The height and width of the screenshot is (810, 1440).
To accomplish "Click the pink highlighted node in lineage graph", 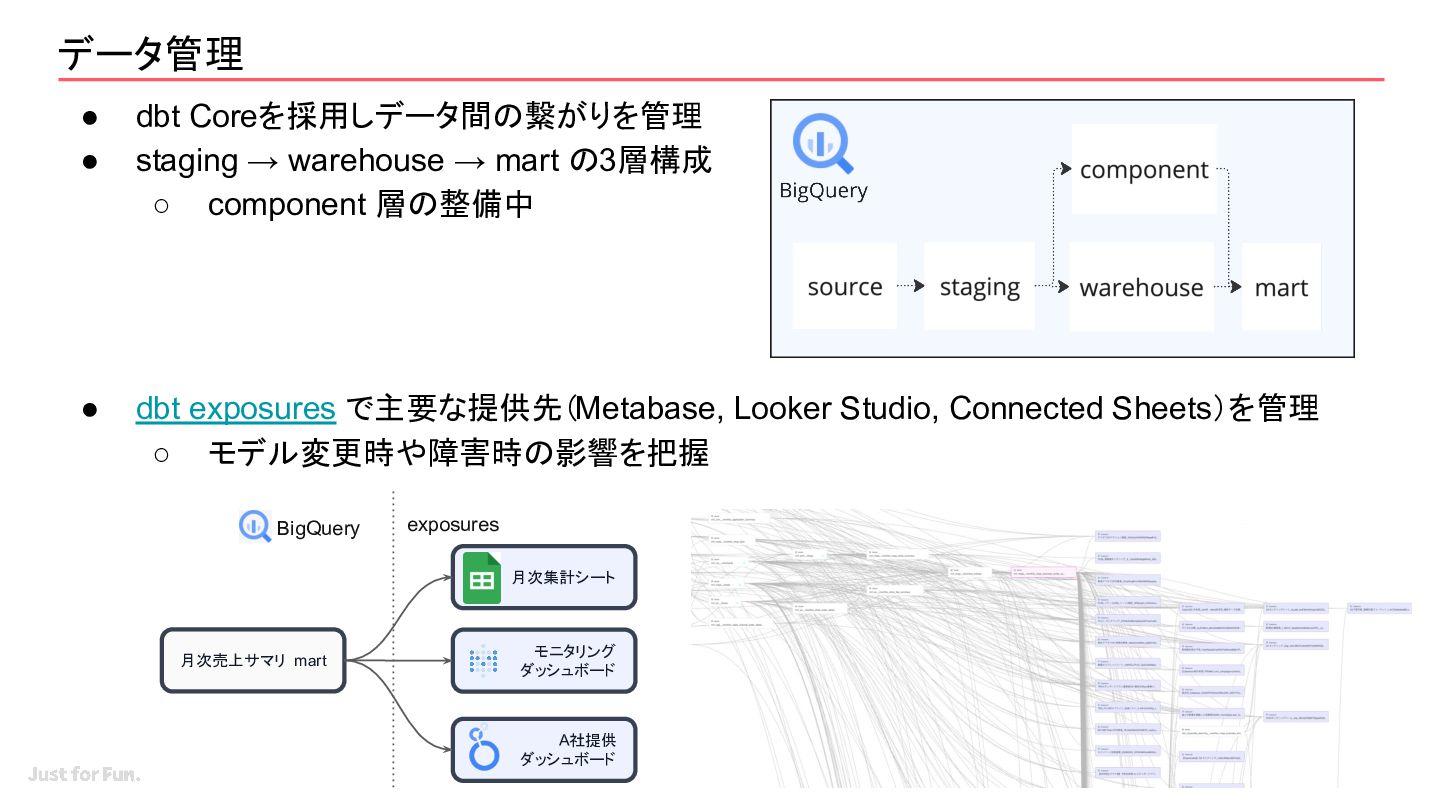I will (x=1043, y=573).
